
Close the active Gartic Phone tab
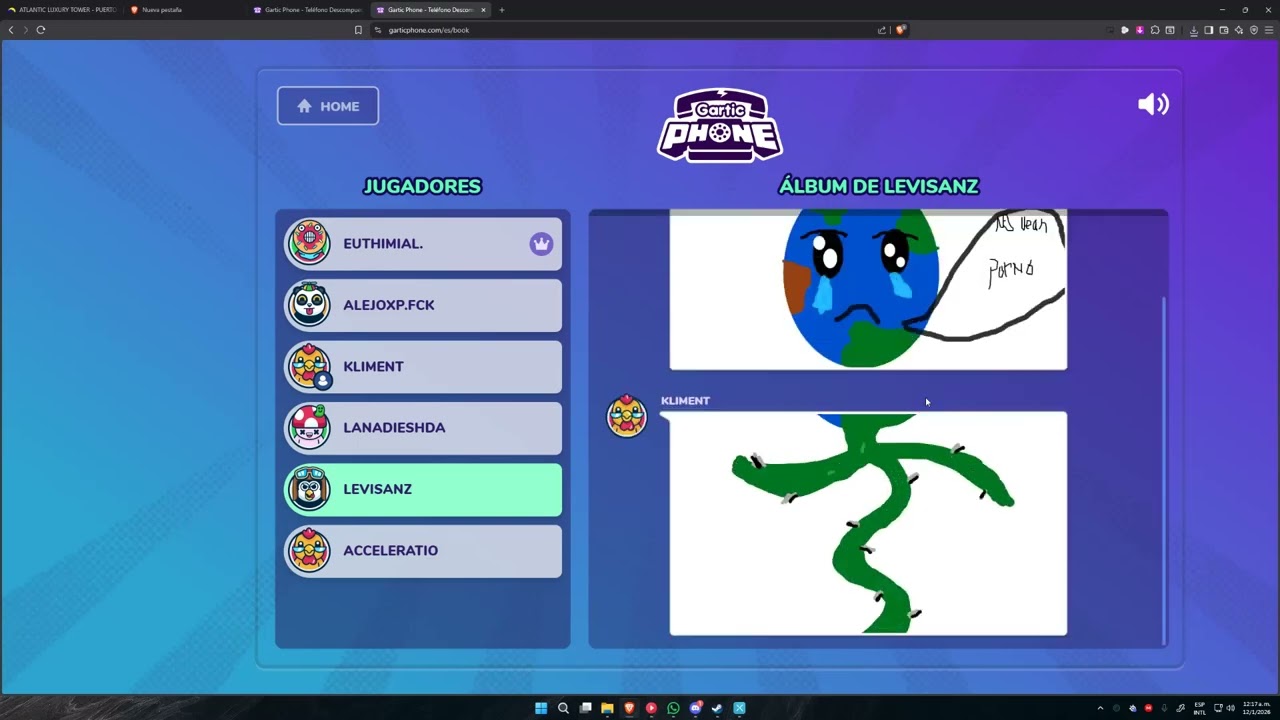click(483, 10)
